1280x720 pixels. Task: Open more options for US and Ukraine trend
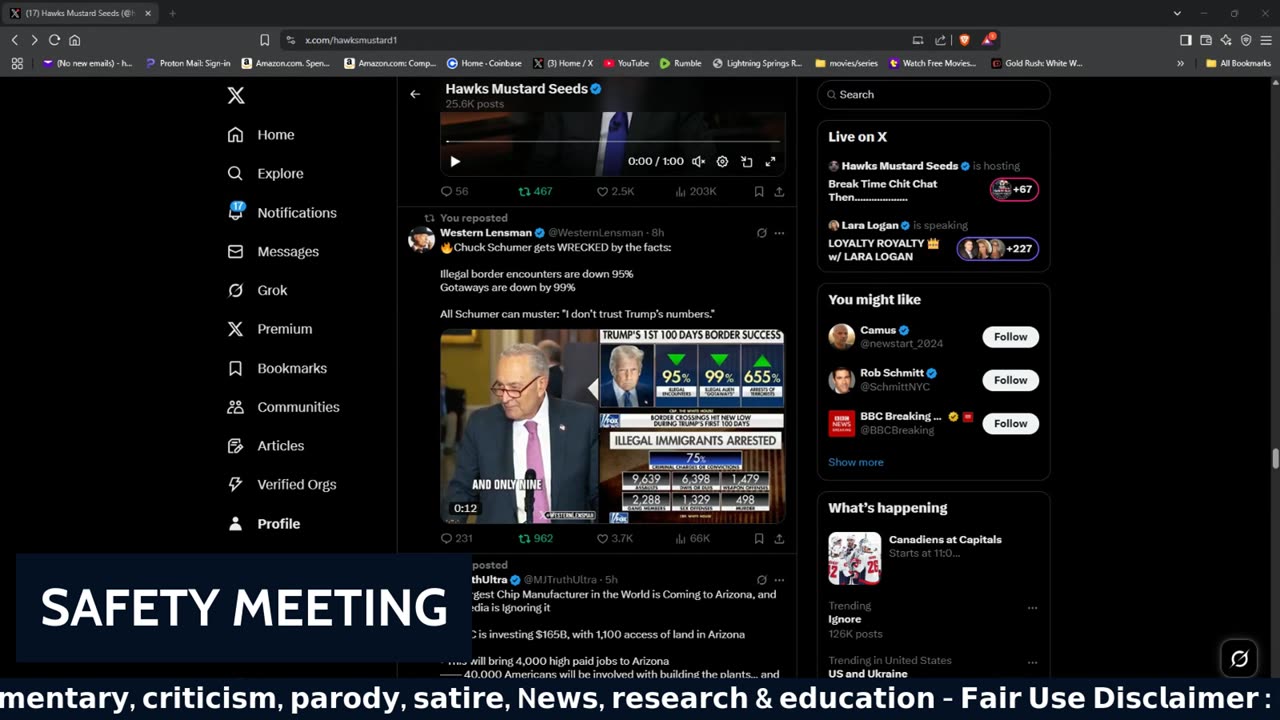1032,662
